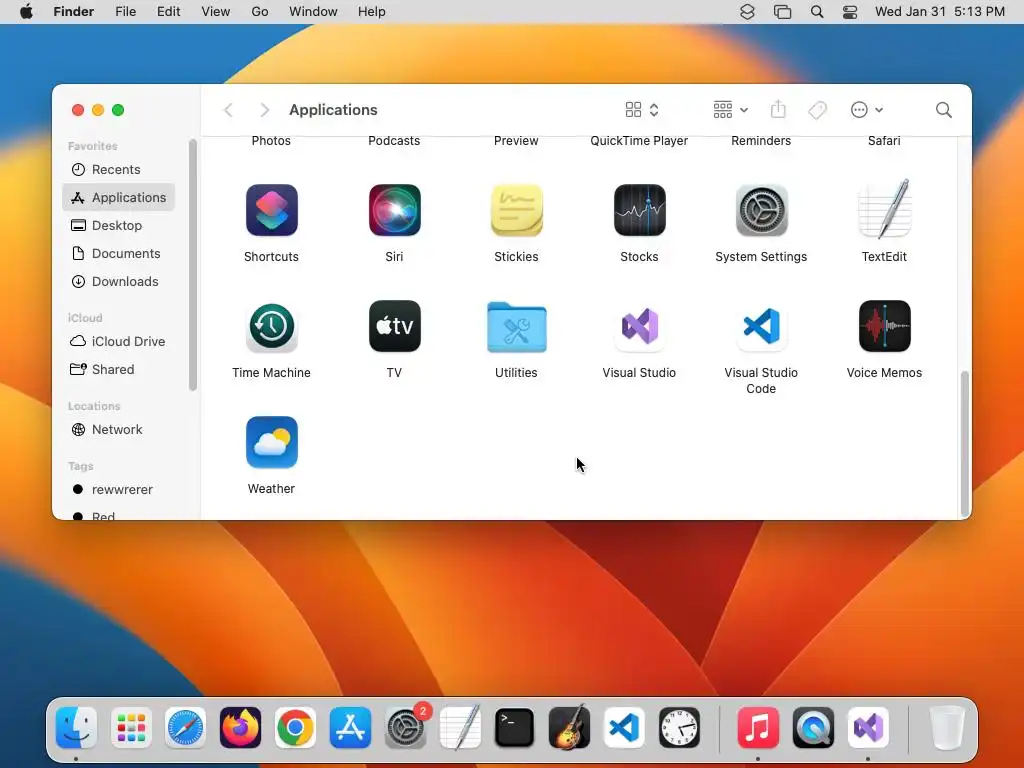Open the Window menu
1024x768 pixels.
coord(313,12)
